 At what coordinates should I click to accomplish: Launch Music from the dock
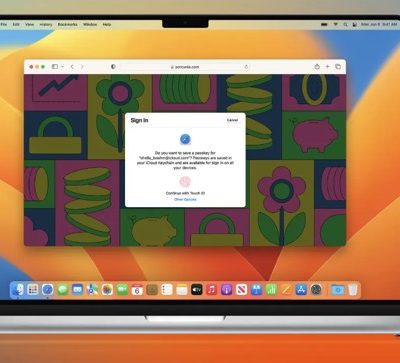click(212, 290)
